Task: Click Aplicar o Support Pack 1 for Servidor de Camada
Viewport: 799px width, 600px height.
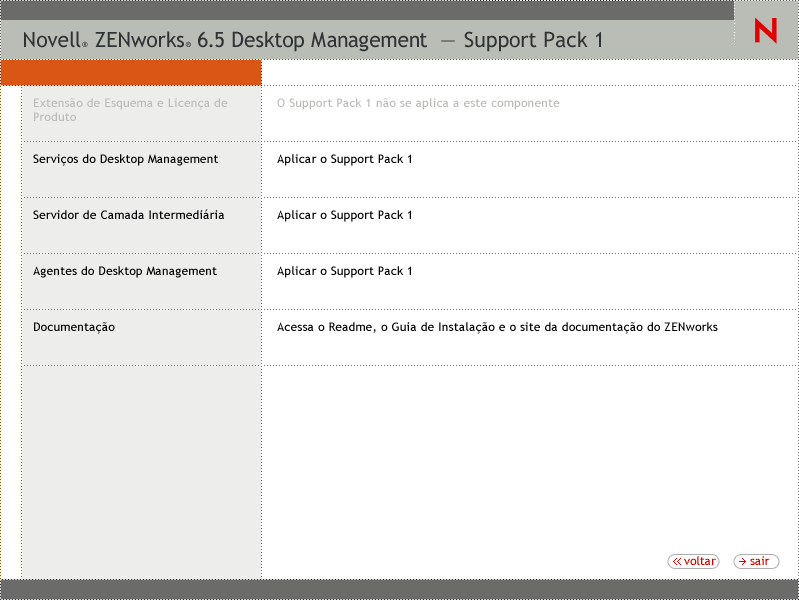Action: 344,215
